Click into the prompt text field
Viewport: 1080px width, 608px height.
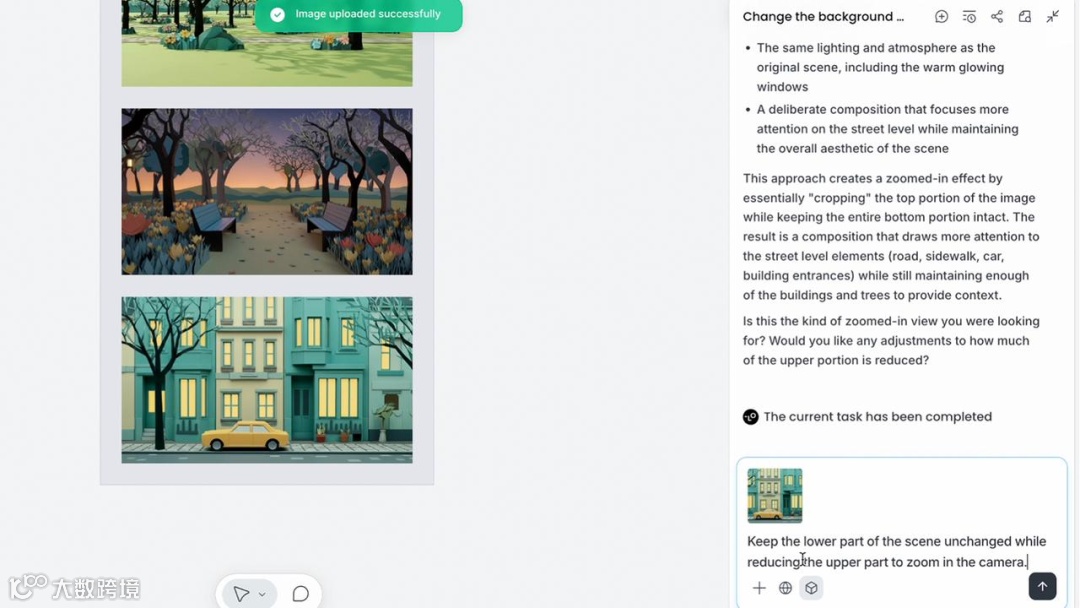pyautogui.click(x=897, y=552)
